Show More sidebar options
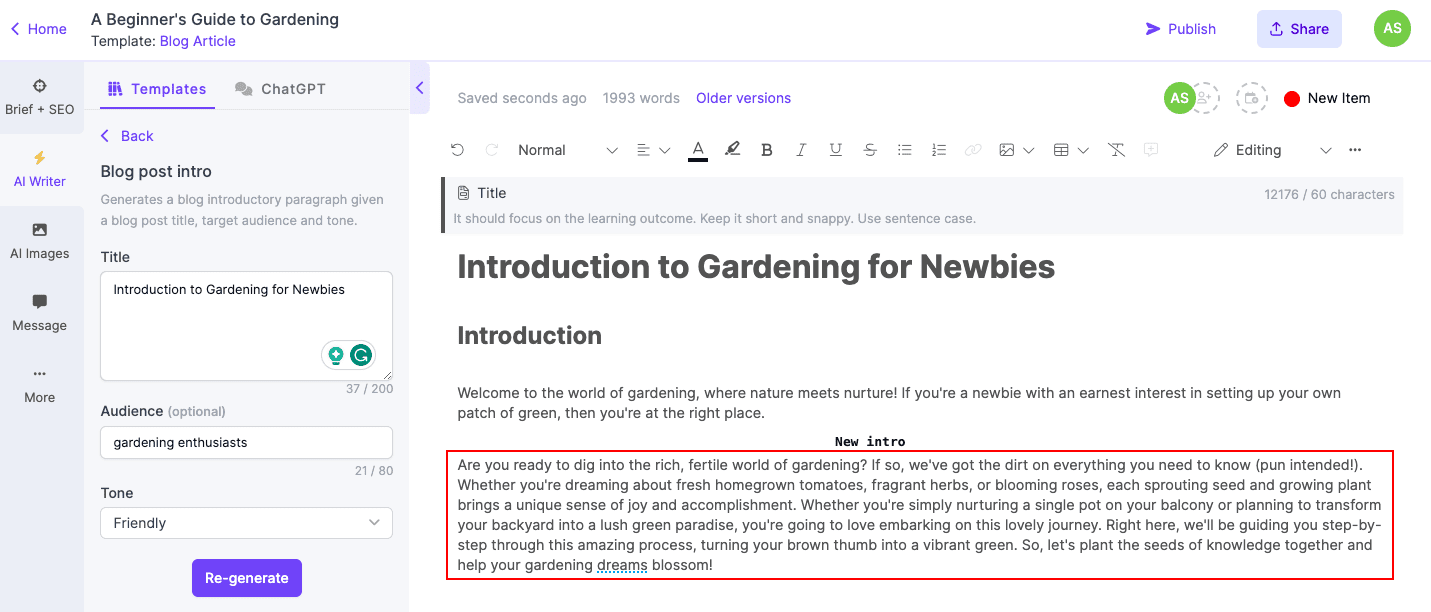Screen dimensions: 1431x612 coord(40,385)
